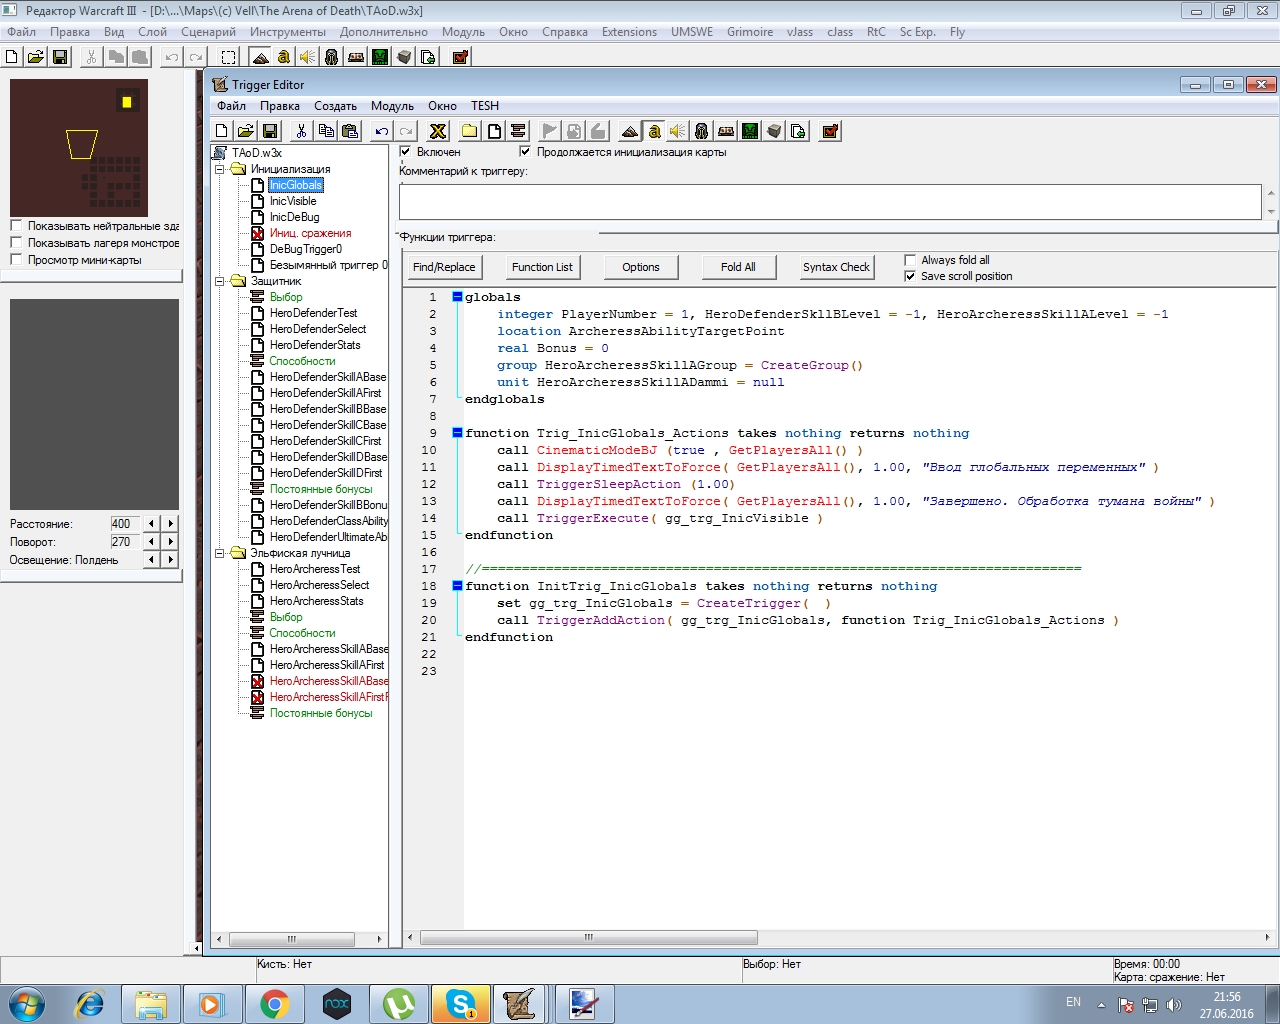The image size is (1280, 1024).
Task: Open Import Manager icon in Trigger Editor toolbar
Action: [798, 131]
